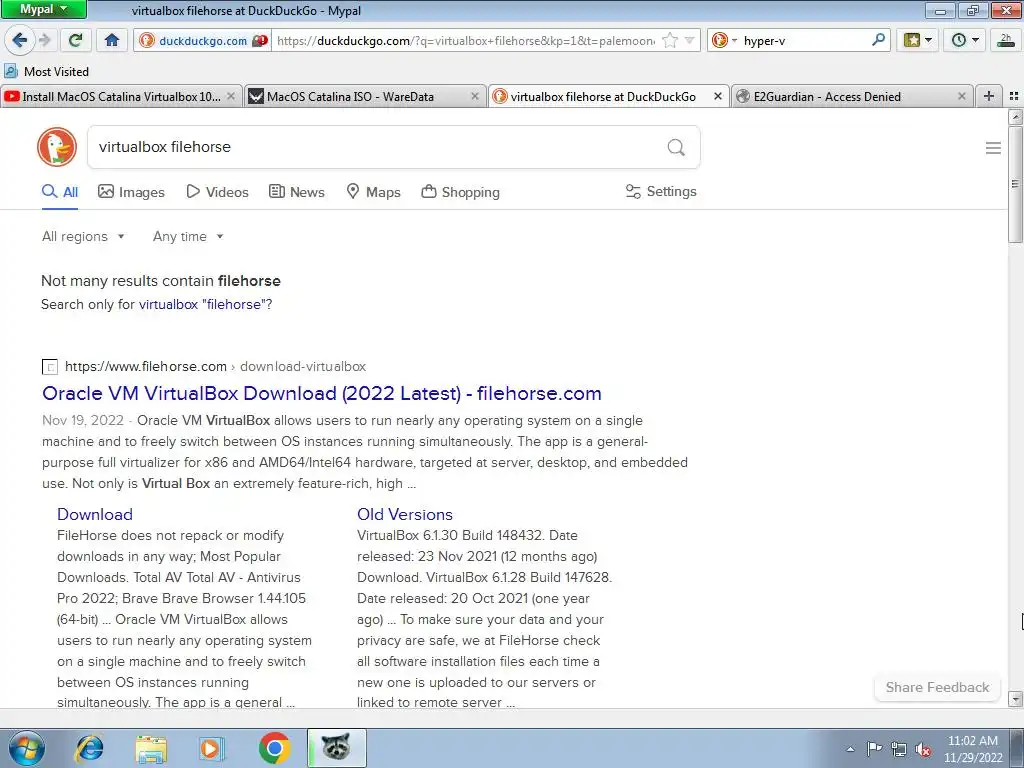The width and height of the screenshot is (1024, 768).
Task: Open the Bookmarks toolbar menu button
Action: tap(918, 40)
